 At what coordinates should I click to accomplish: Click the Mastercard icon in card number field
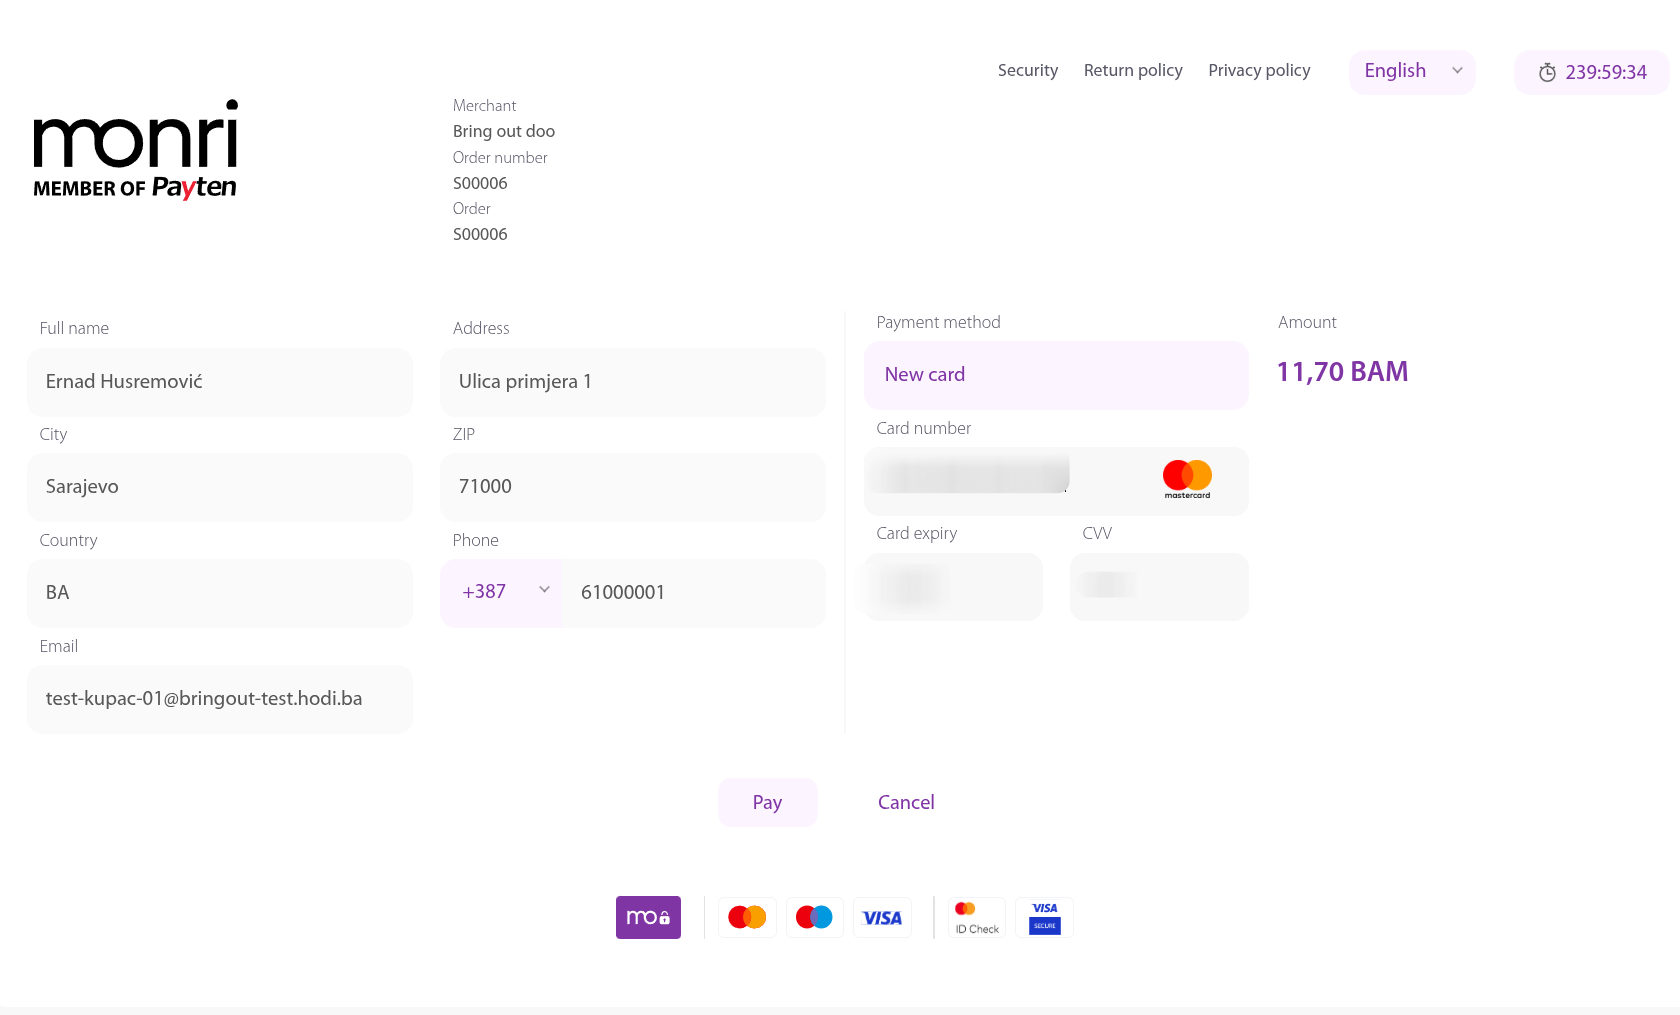pyautogui.click(x=1187, y=479)
